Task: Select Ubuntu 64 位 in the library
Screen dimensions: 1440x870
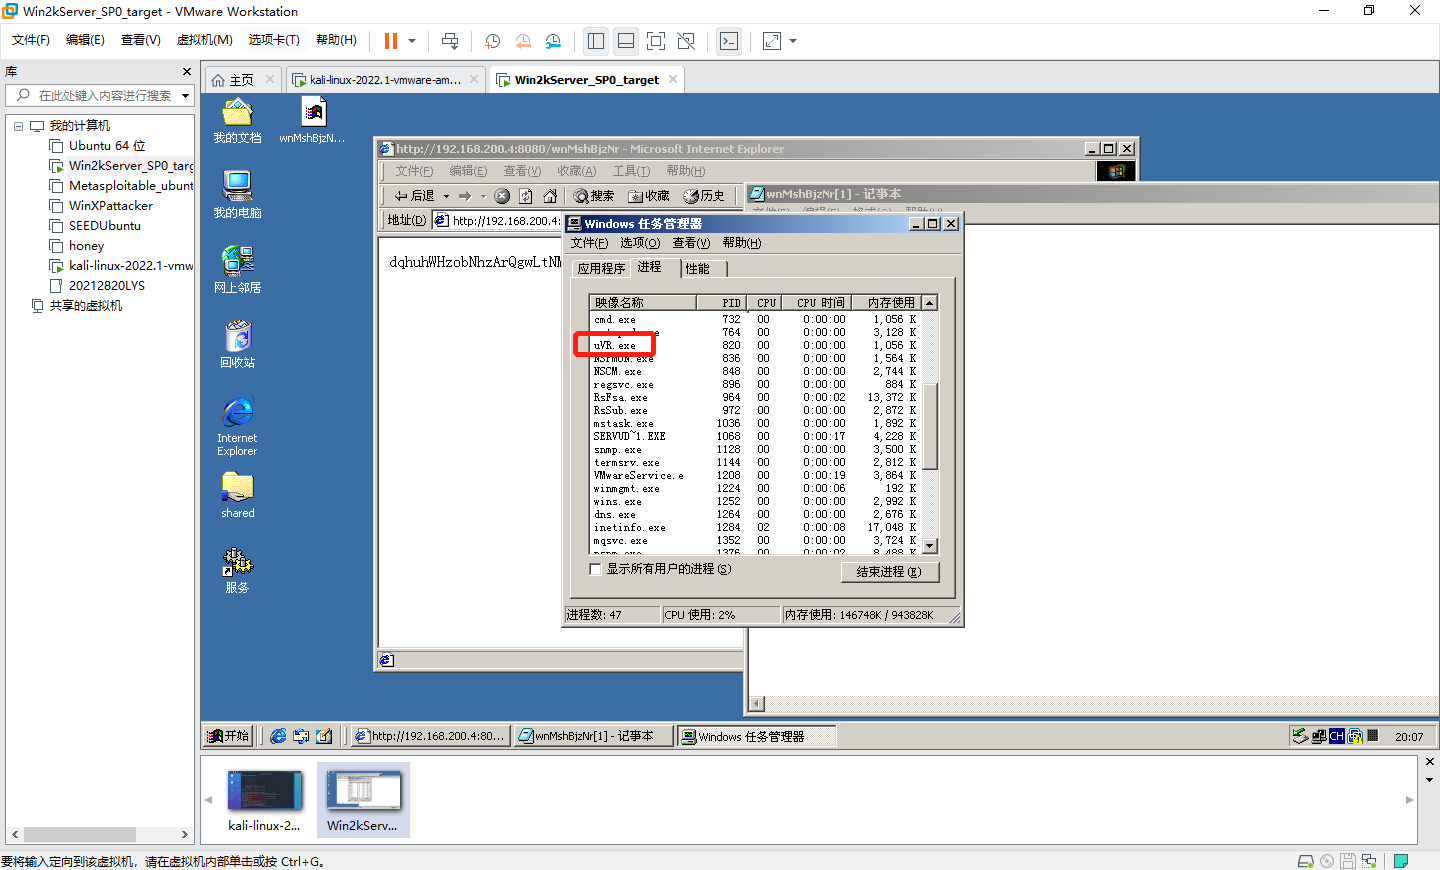Action: (107, 146)
